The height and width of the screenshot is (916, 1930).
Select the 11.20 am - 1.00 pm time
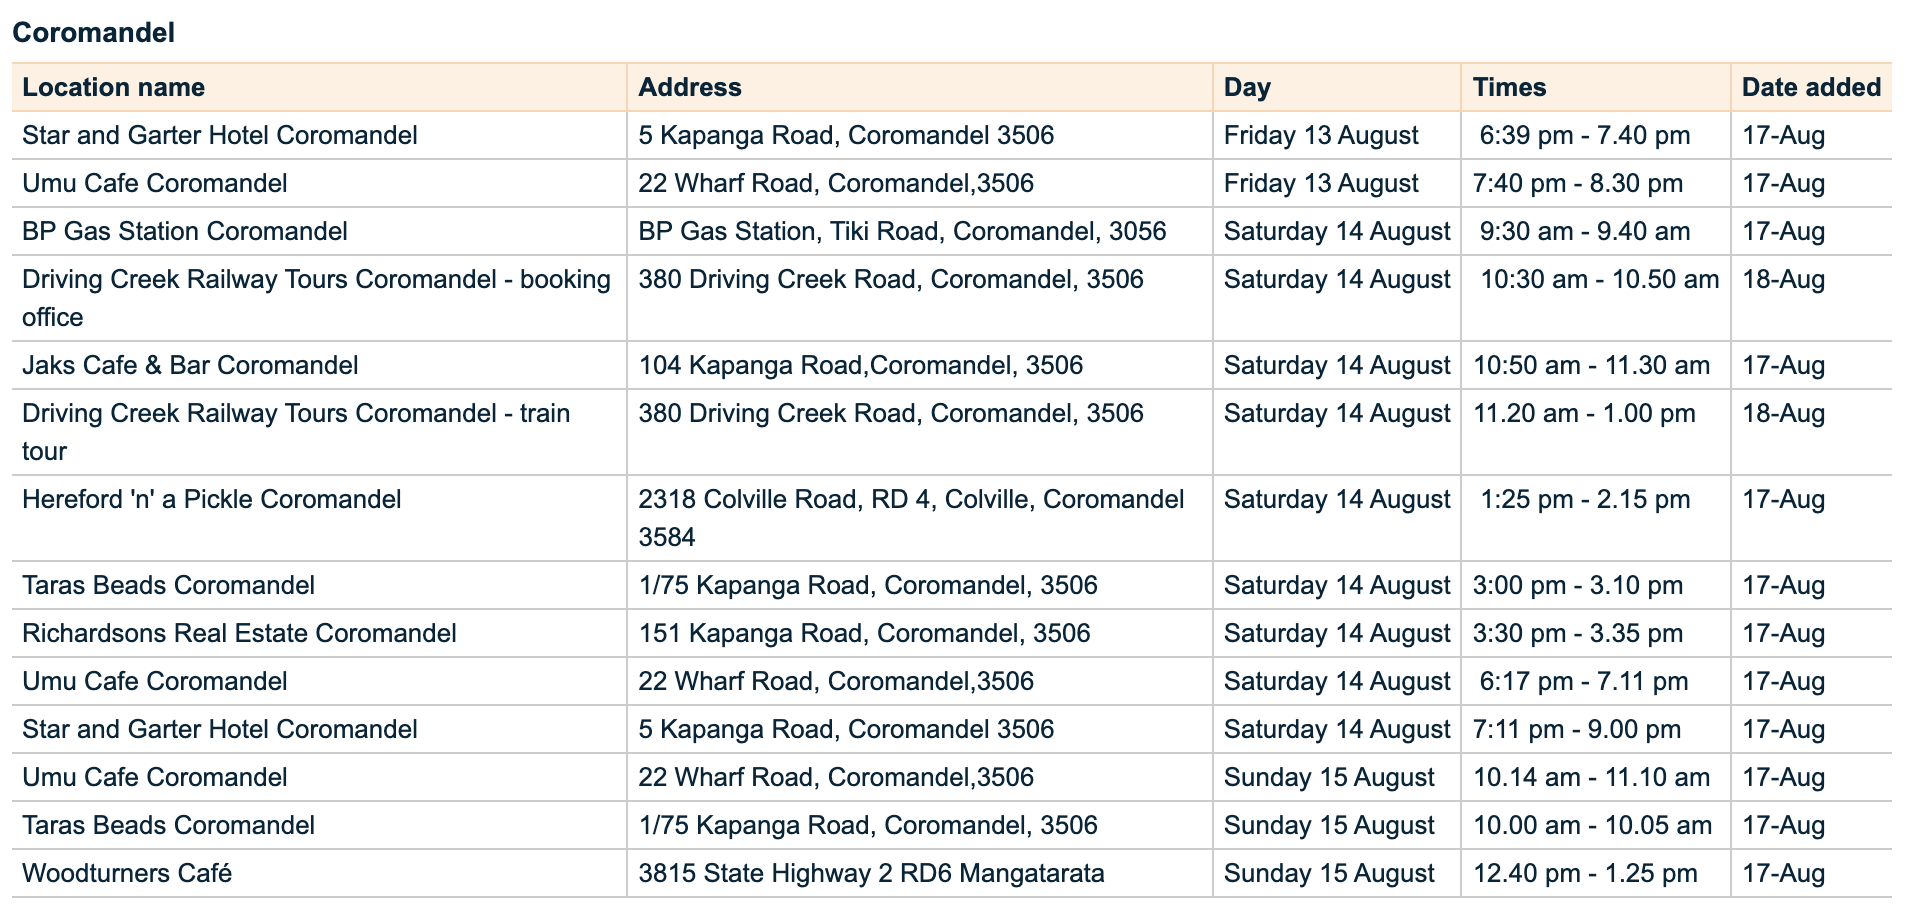tap(1584, 413)
